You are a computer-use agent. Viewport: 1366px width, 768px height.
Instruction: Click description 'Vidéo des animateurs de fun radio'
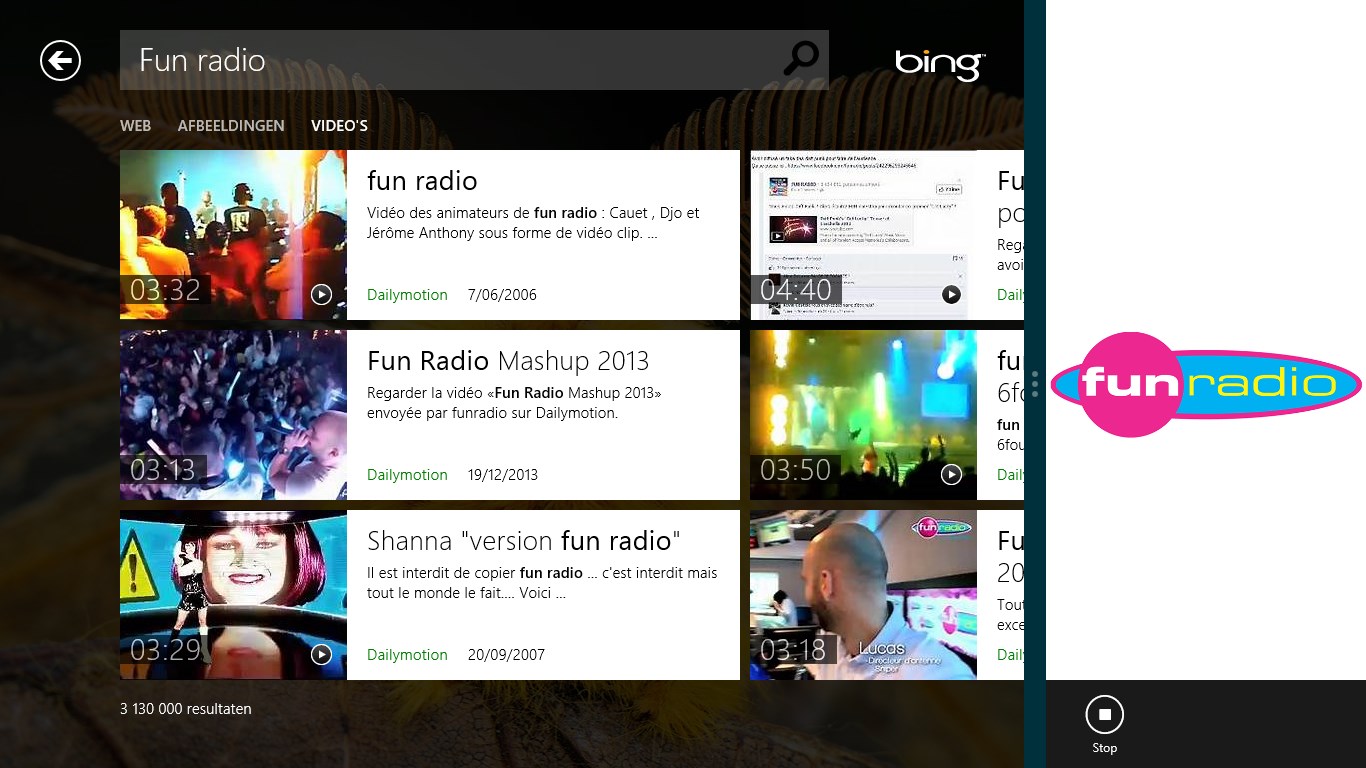click(x=533, y=223)
